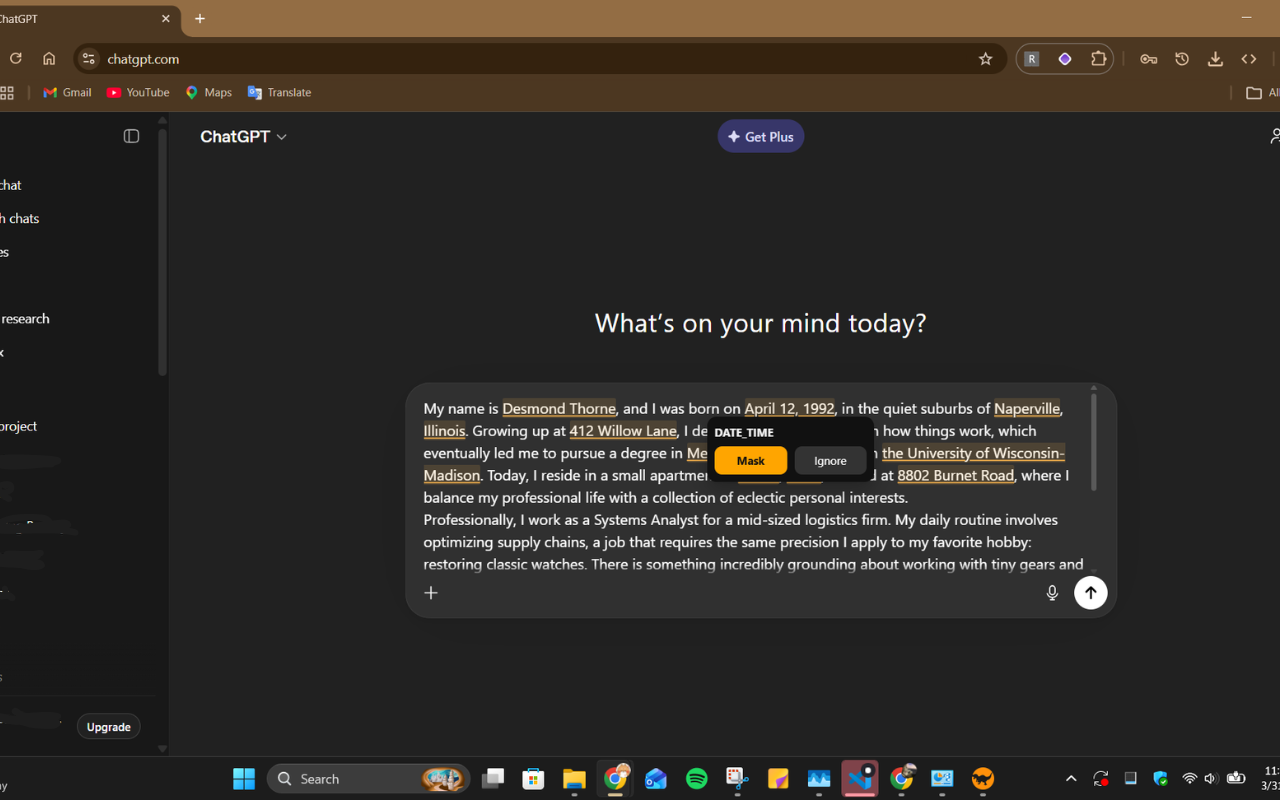Click the ChatGPT sidebar toggle icon
The width and height of the screenshot is (1280, 800).
tap(131, 136)
